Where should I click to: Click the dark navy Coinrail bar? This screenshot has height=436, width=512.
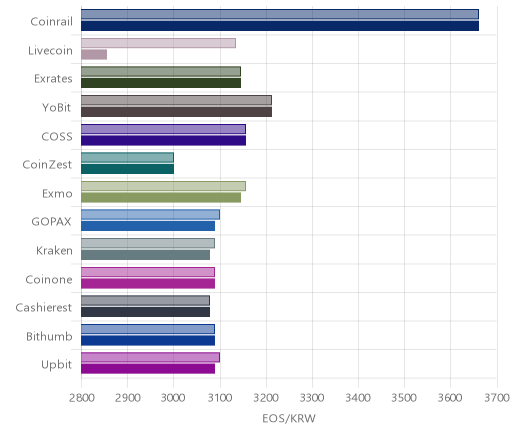point(280,26)
